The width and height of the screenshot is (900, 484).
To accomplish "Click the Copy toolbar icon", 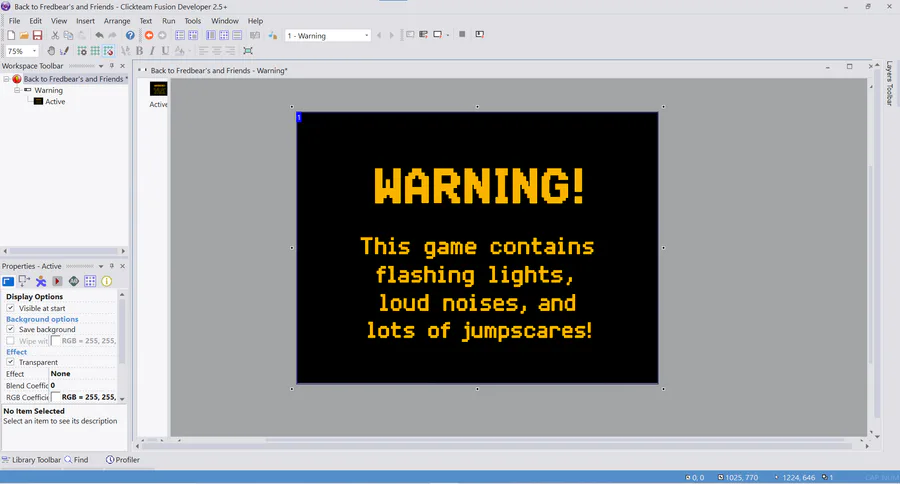I will pos(68,36).
